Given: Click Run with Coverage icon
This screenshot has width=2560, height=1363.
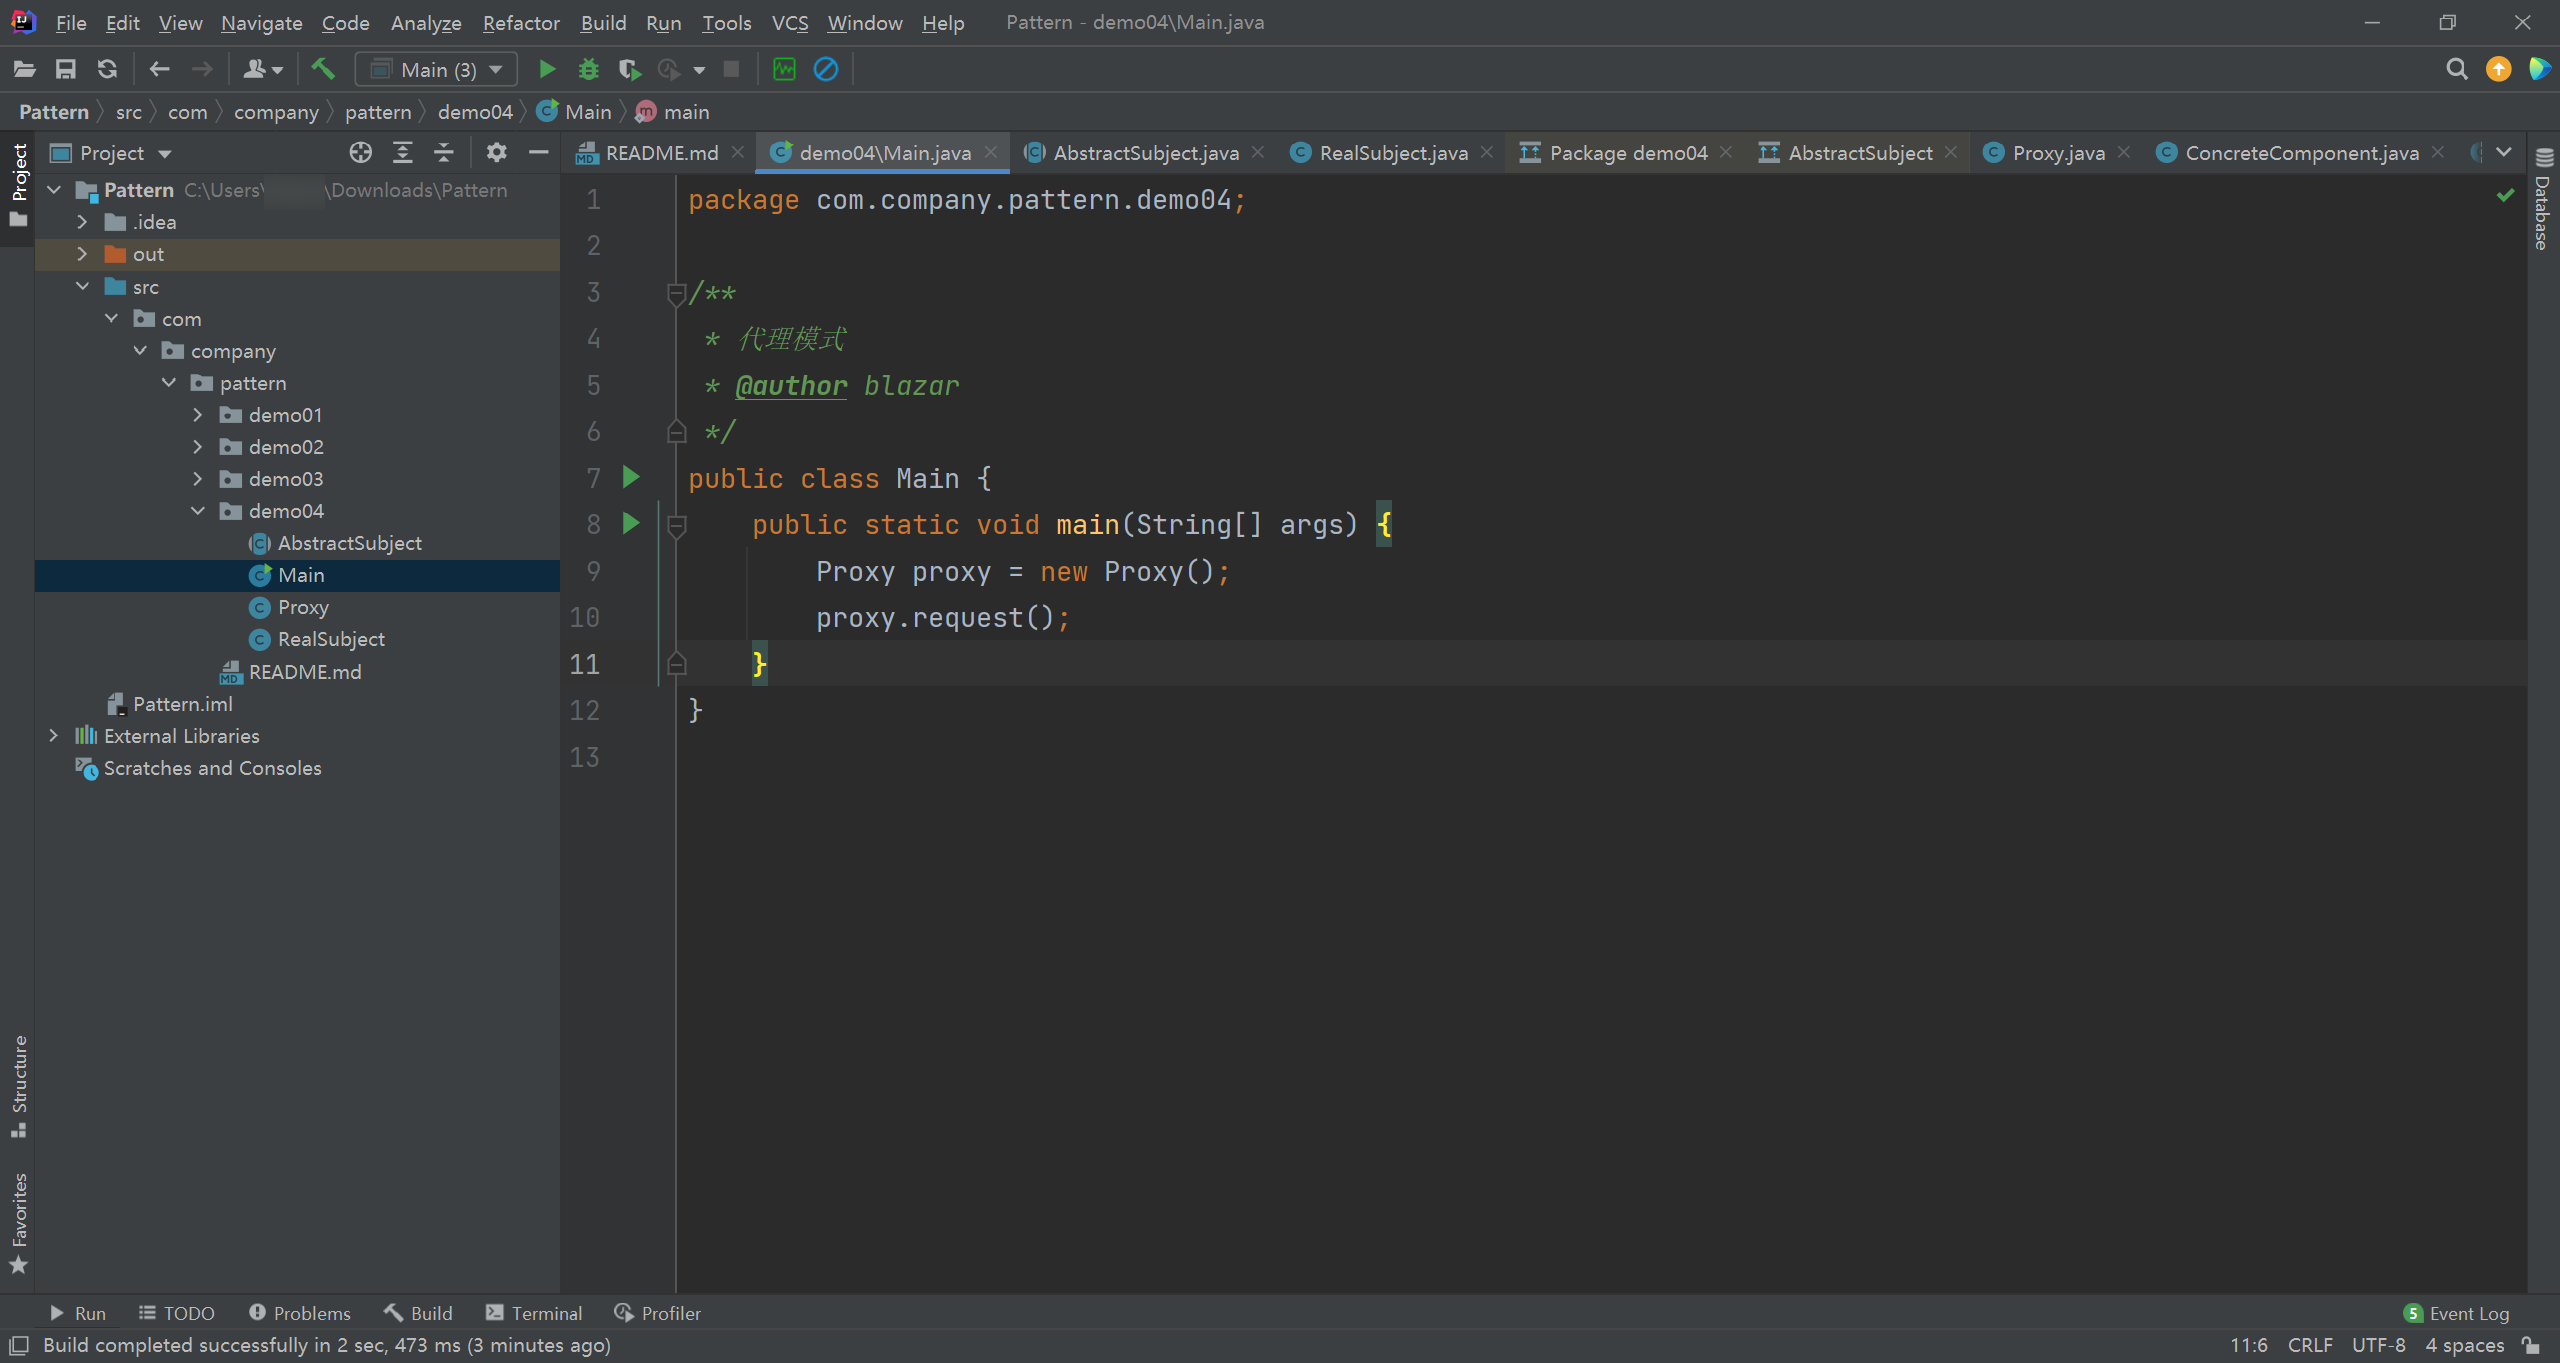Looking at the screenshot, I should pos(629,69).
